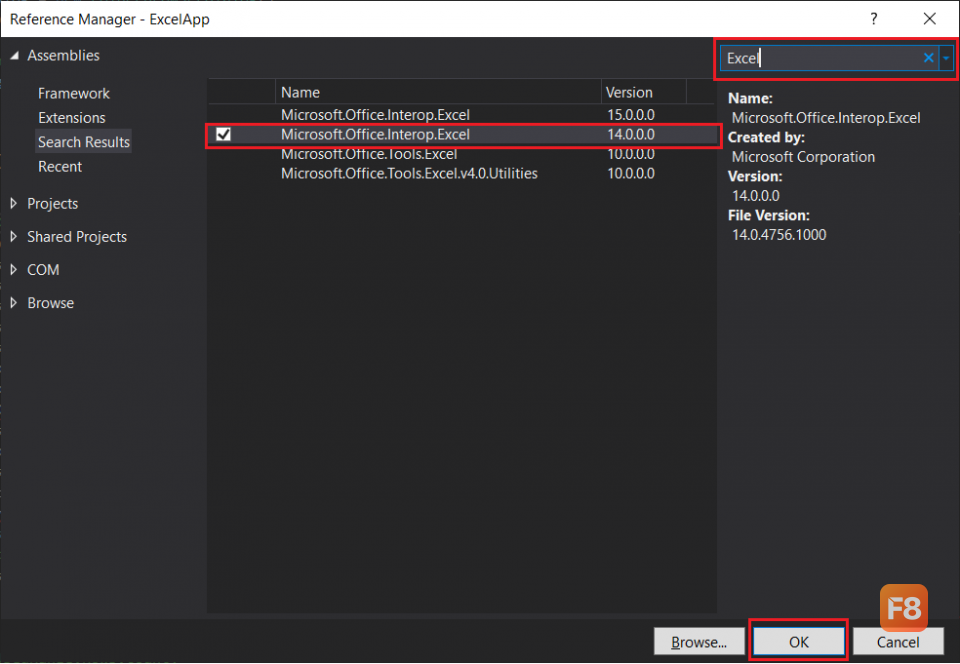This screenshot has width=960, height=664.
Task: Select the Extensions category
Action: [72, 118]
